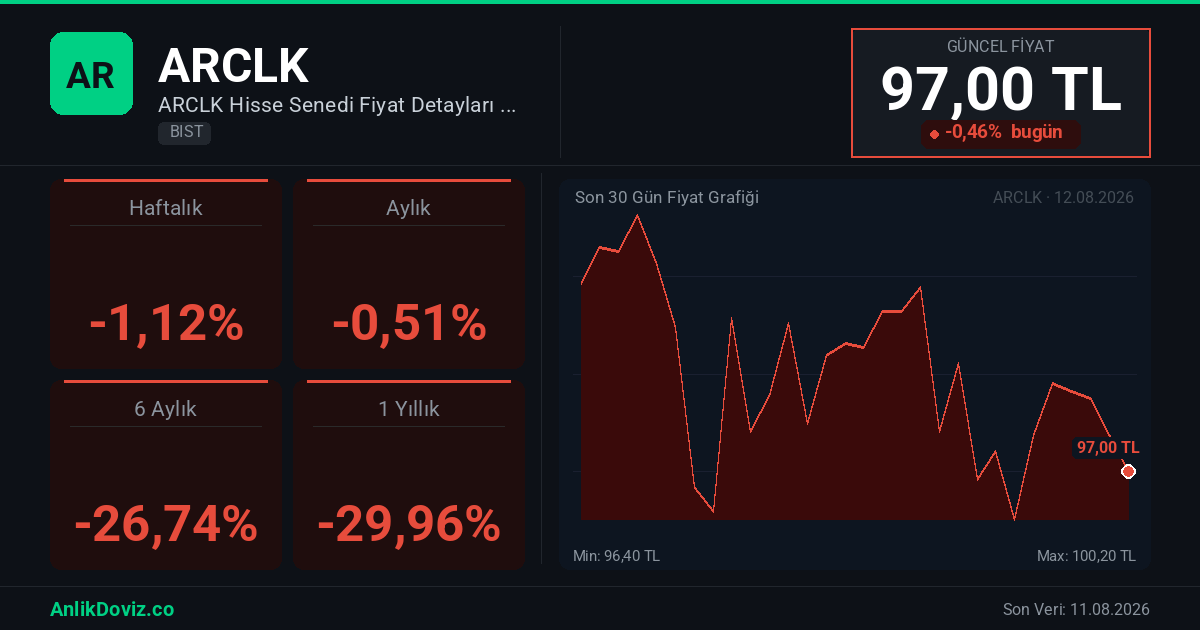Click the 6 Aylık card title
The height and width of the screenshot is (630, 1200).
click(166, 409)
